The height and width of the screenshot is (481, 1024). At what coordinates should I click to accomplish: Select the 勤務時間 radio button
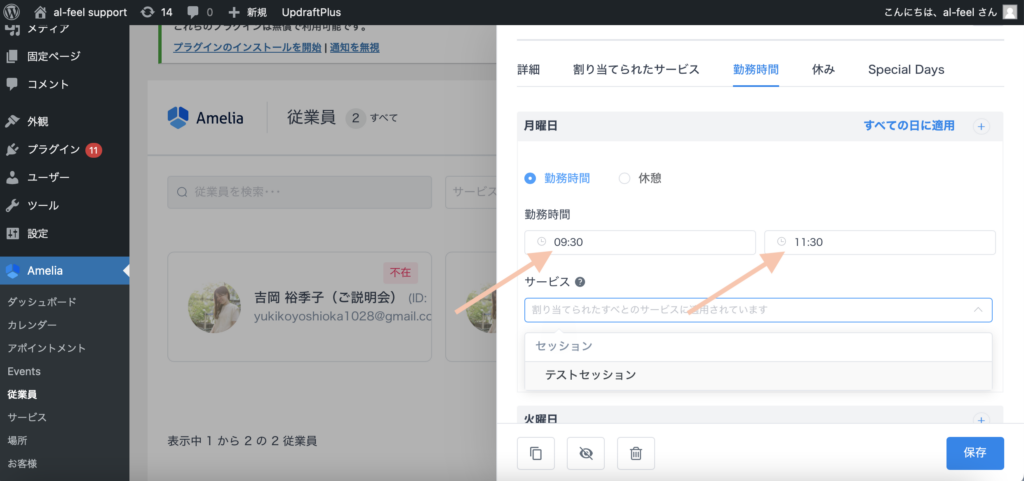tap(530, 178)
